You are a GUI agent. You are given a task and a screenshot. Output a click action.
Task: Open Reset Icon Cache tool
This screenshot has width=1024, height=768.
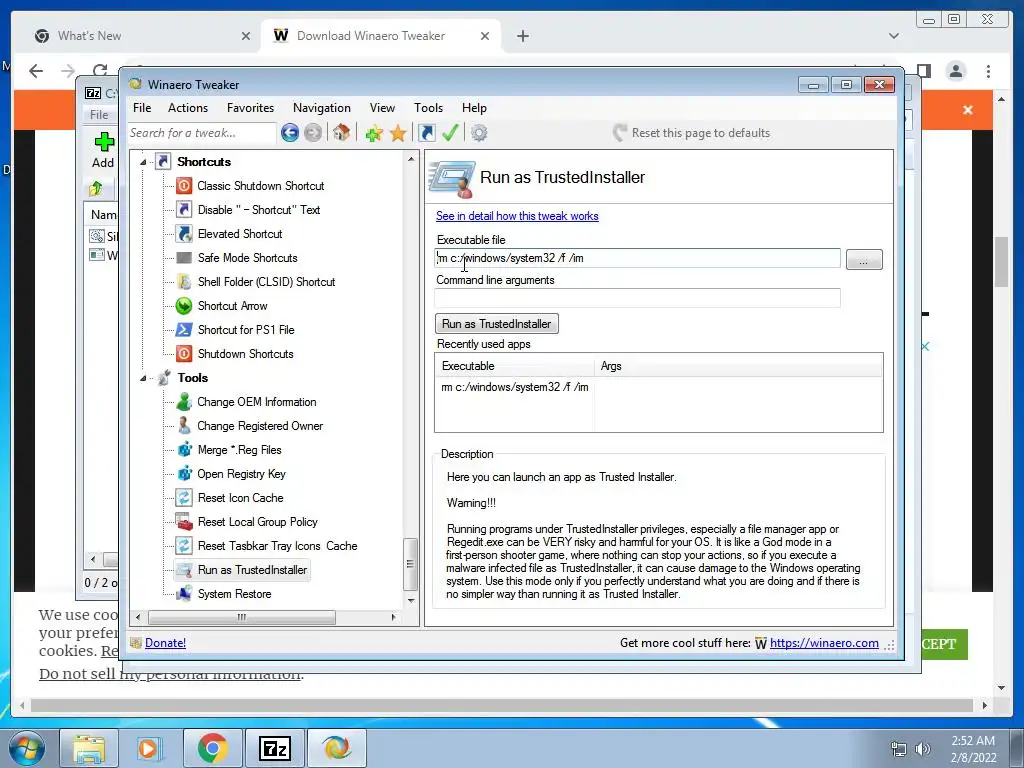click(x=240, y=498)
